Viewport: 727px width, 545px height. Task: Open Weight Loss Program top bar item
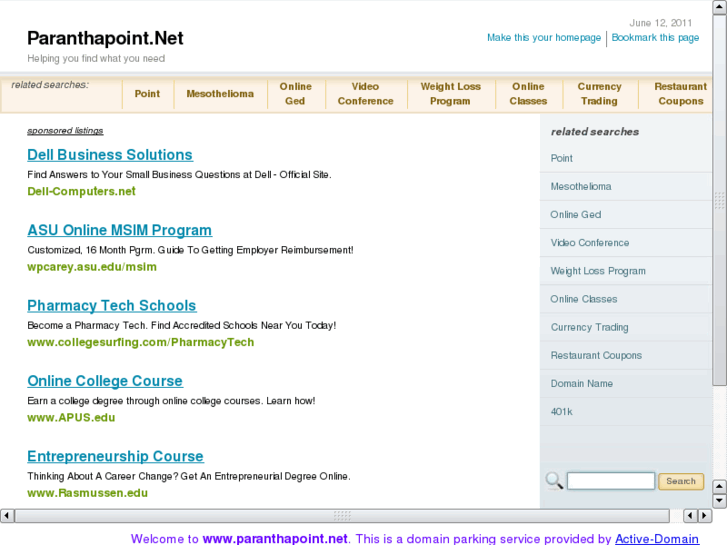click(x=450, y=94)
